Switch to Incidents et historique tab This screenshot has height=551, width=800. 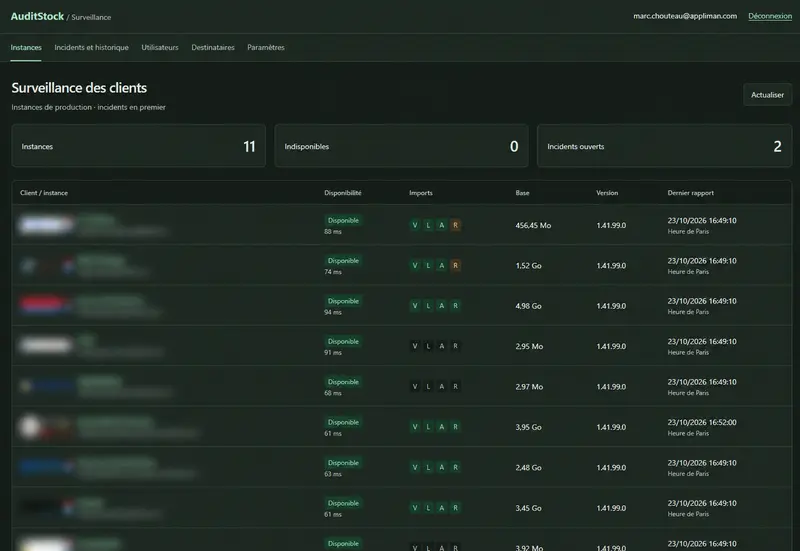(91, 47)
